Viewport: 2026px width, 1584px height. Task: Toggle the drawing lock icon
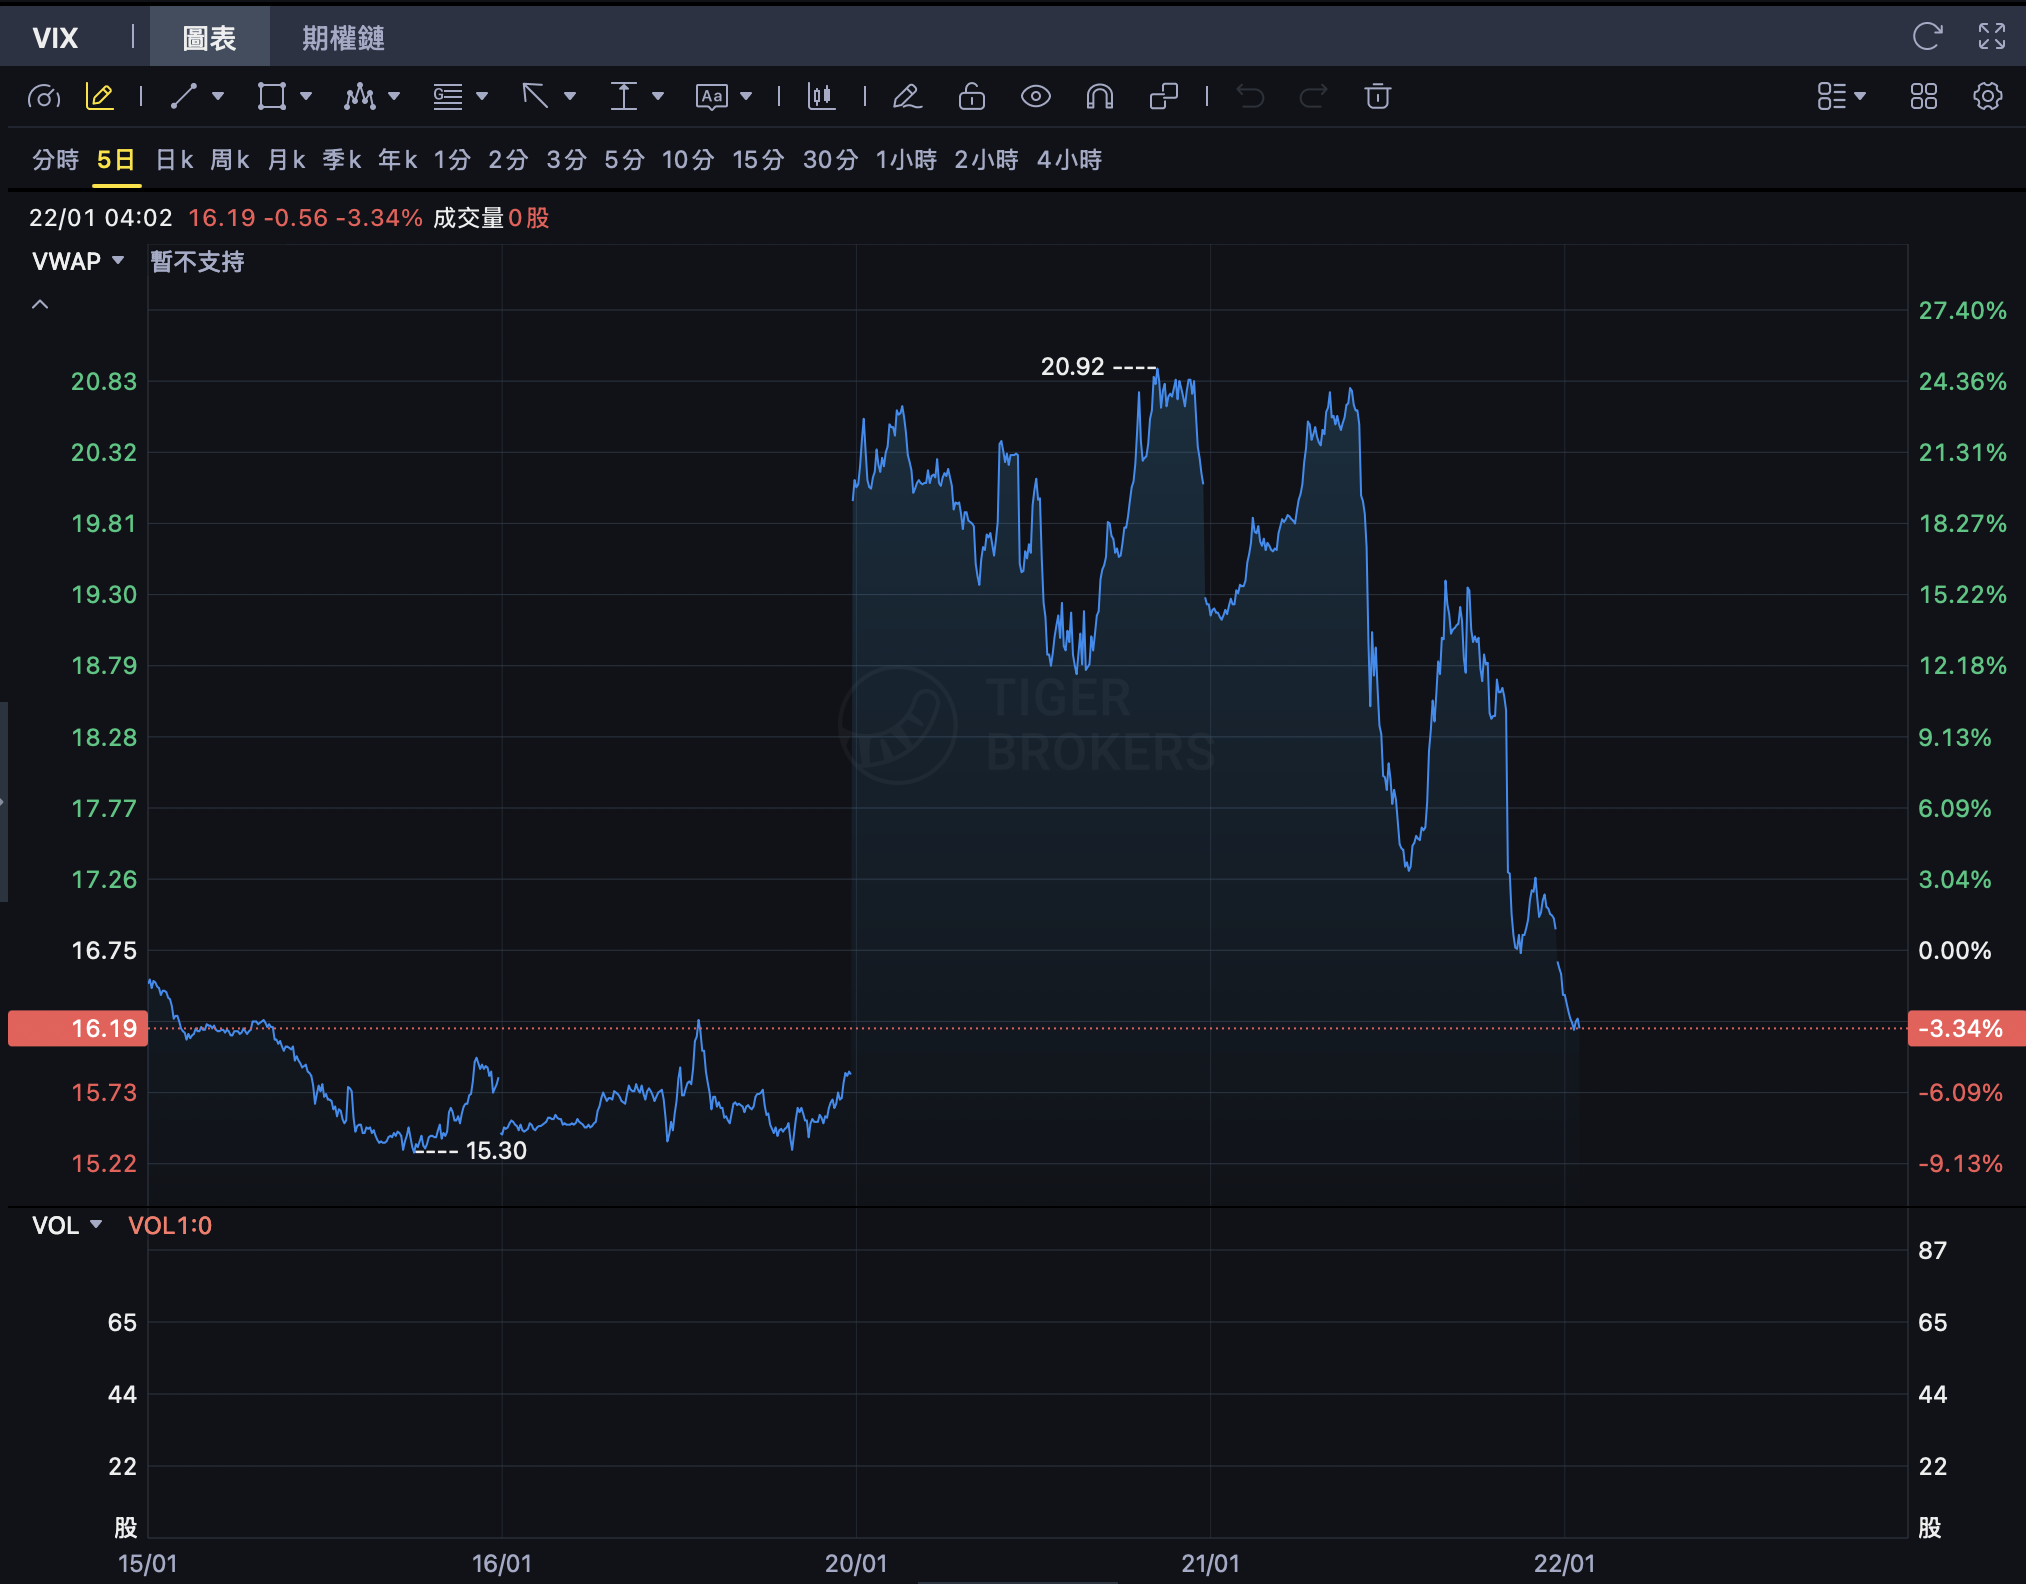(x=971, y=96)
